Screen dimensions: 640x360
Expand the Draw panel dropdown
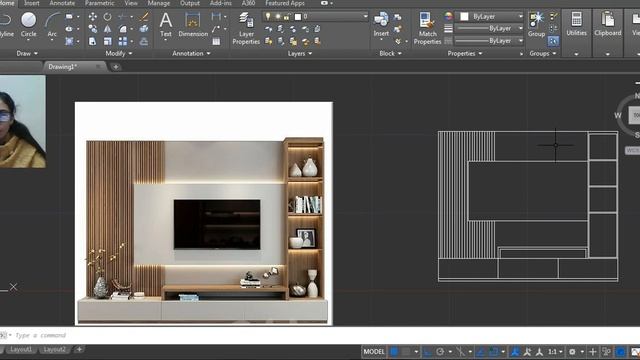pos(27,53)
